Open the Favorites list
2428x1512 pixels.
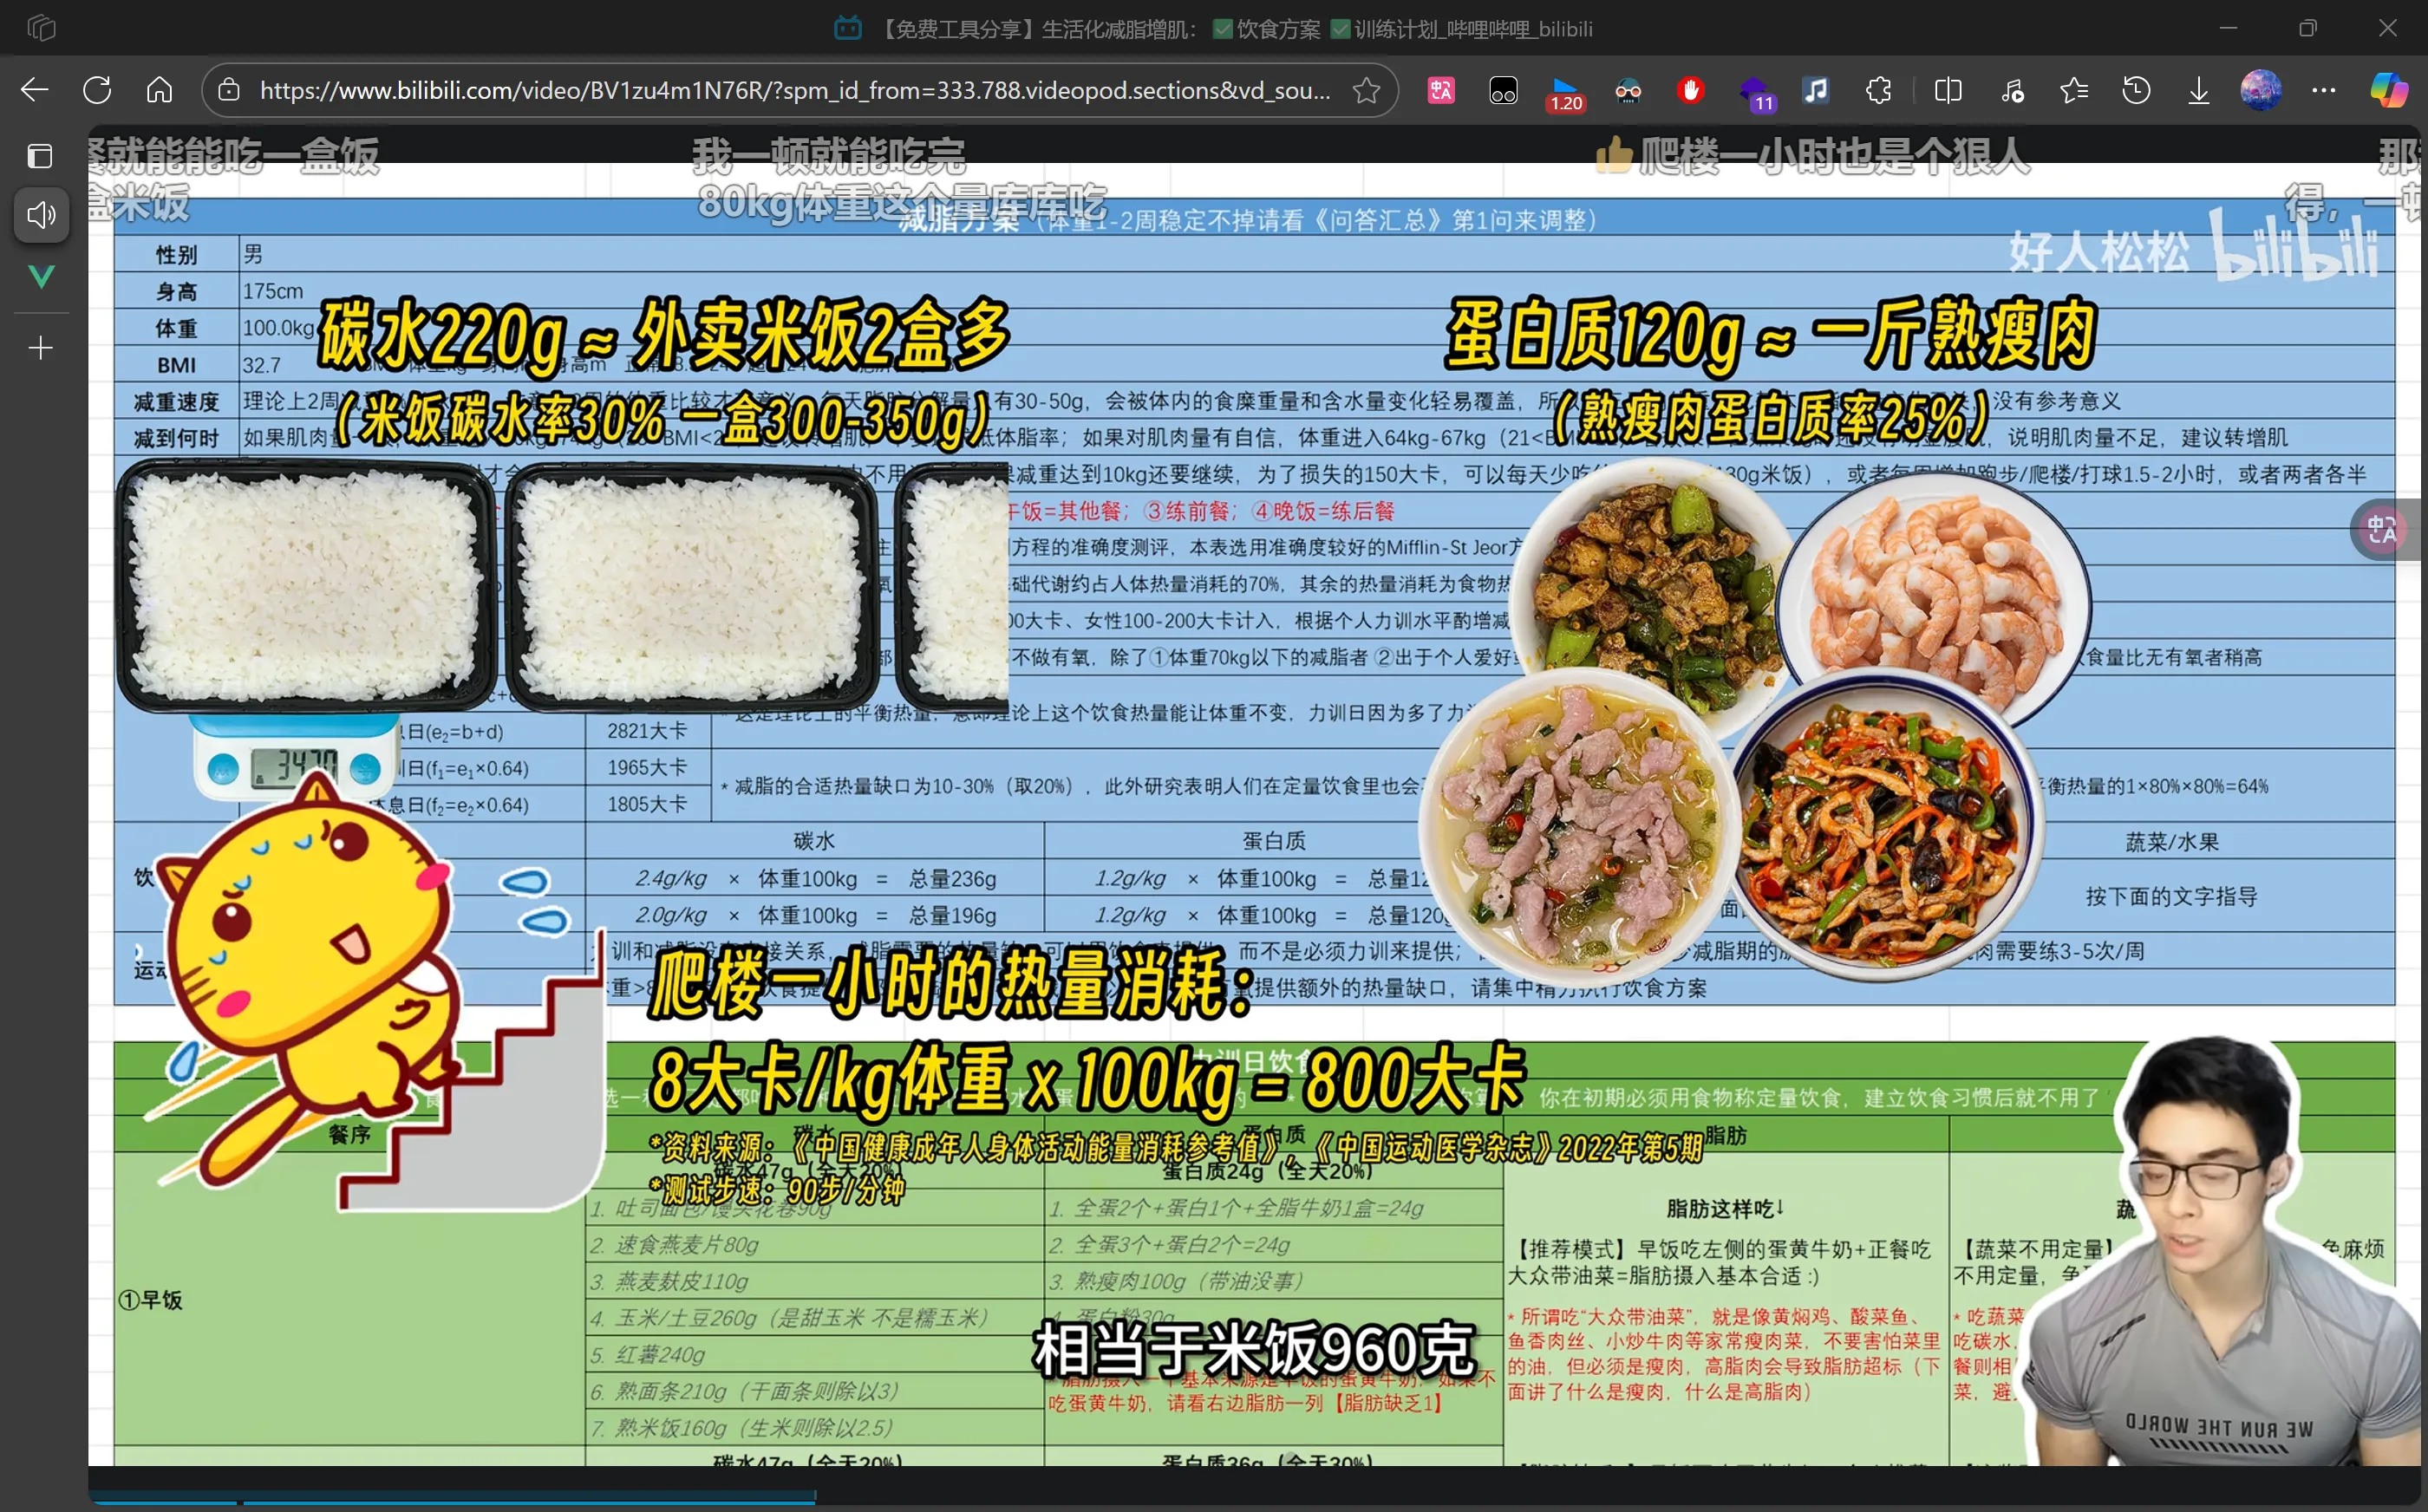[2074, 90]
